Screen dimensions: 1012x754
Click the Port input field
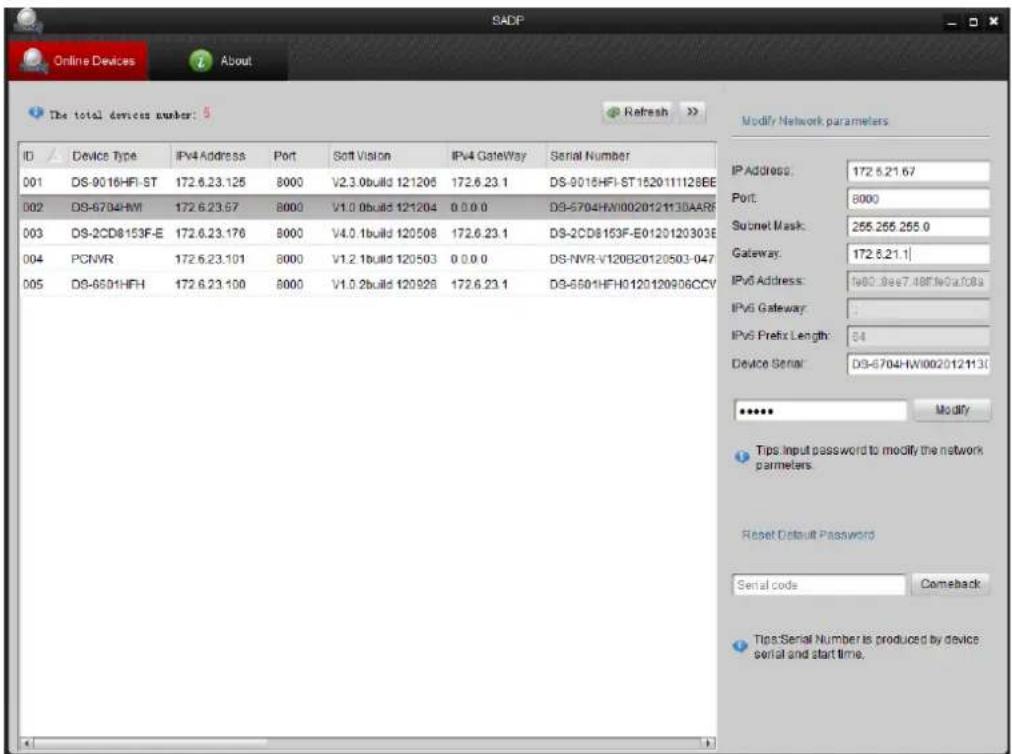(x=918, y=199)
